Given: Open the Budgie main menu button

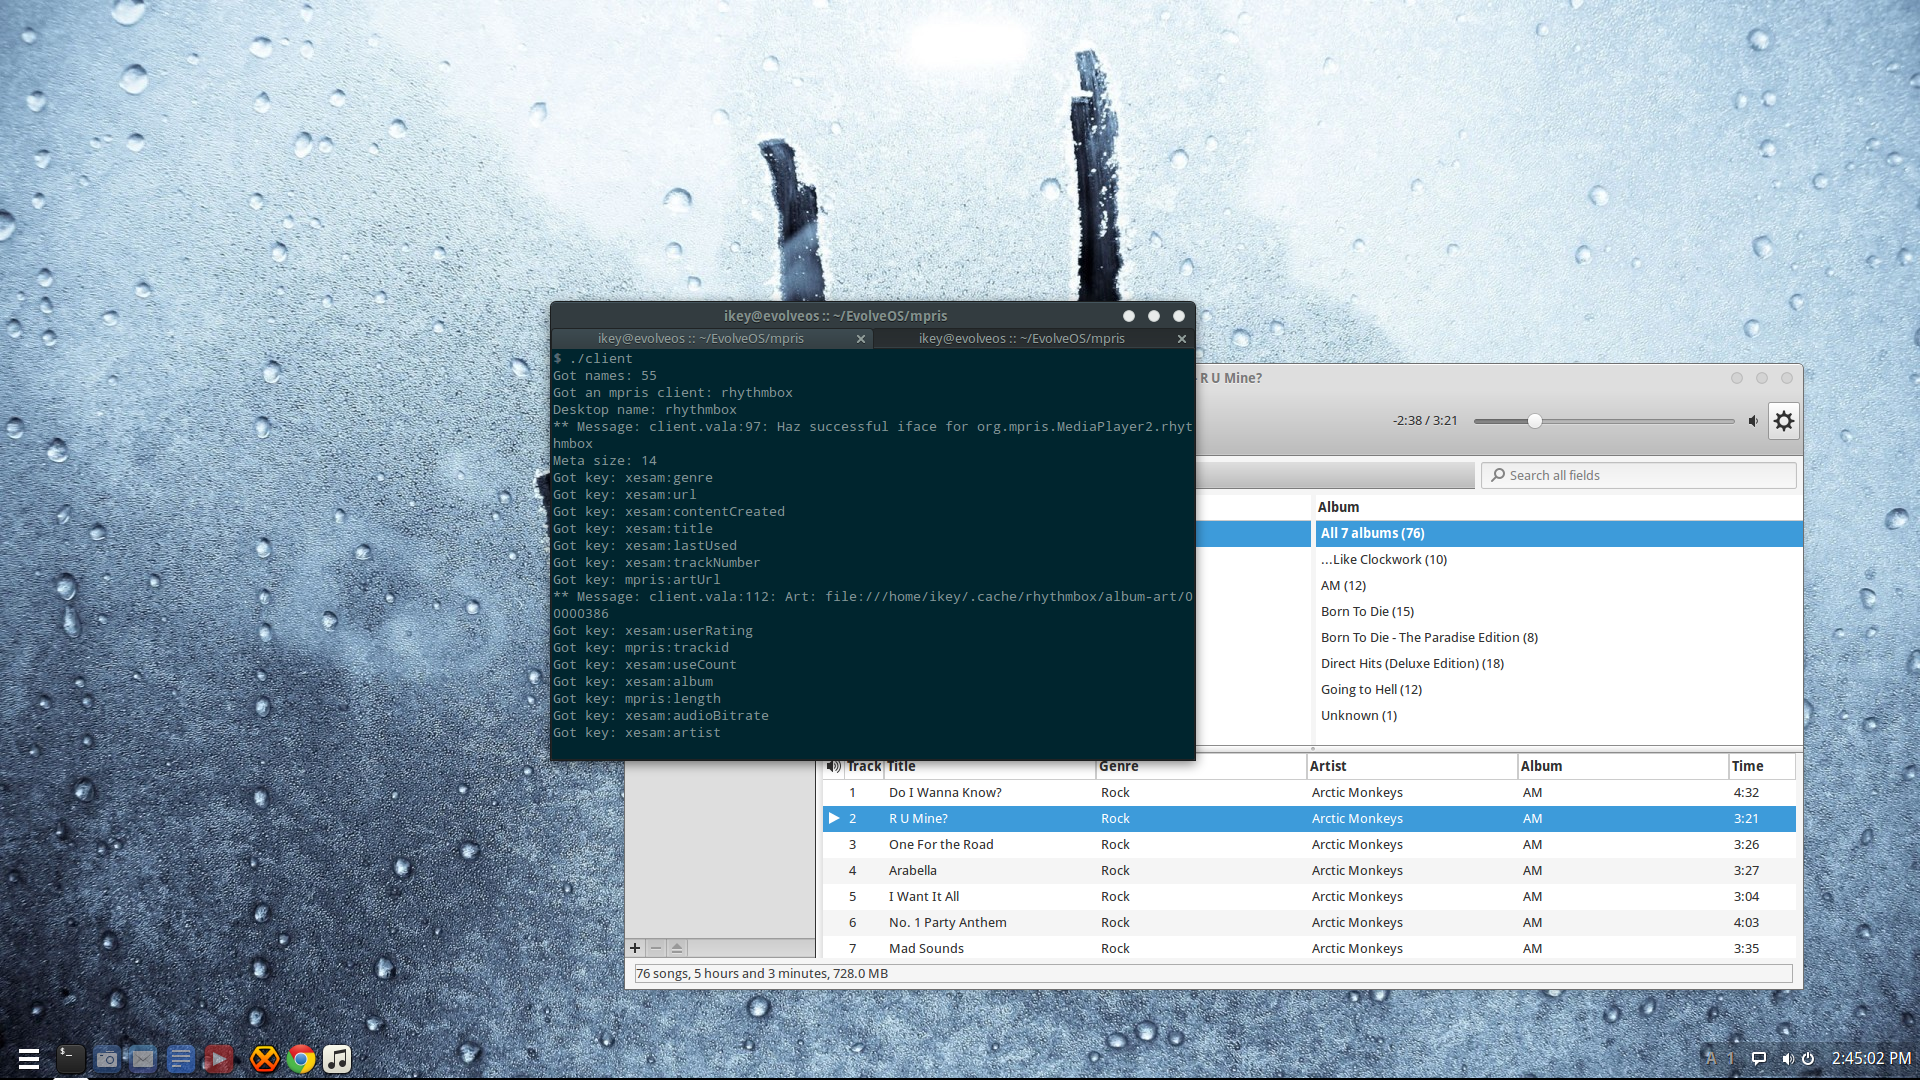Looking at the screenshot, I should click(x=29, y=1058).
